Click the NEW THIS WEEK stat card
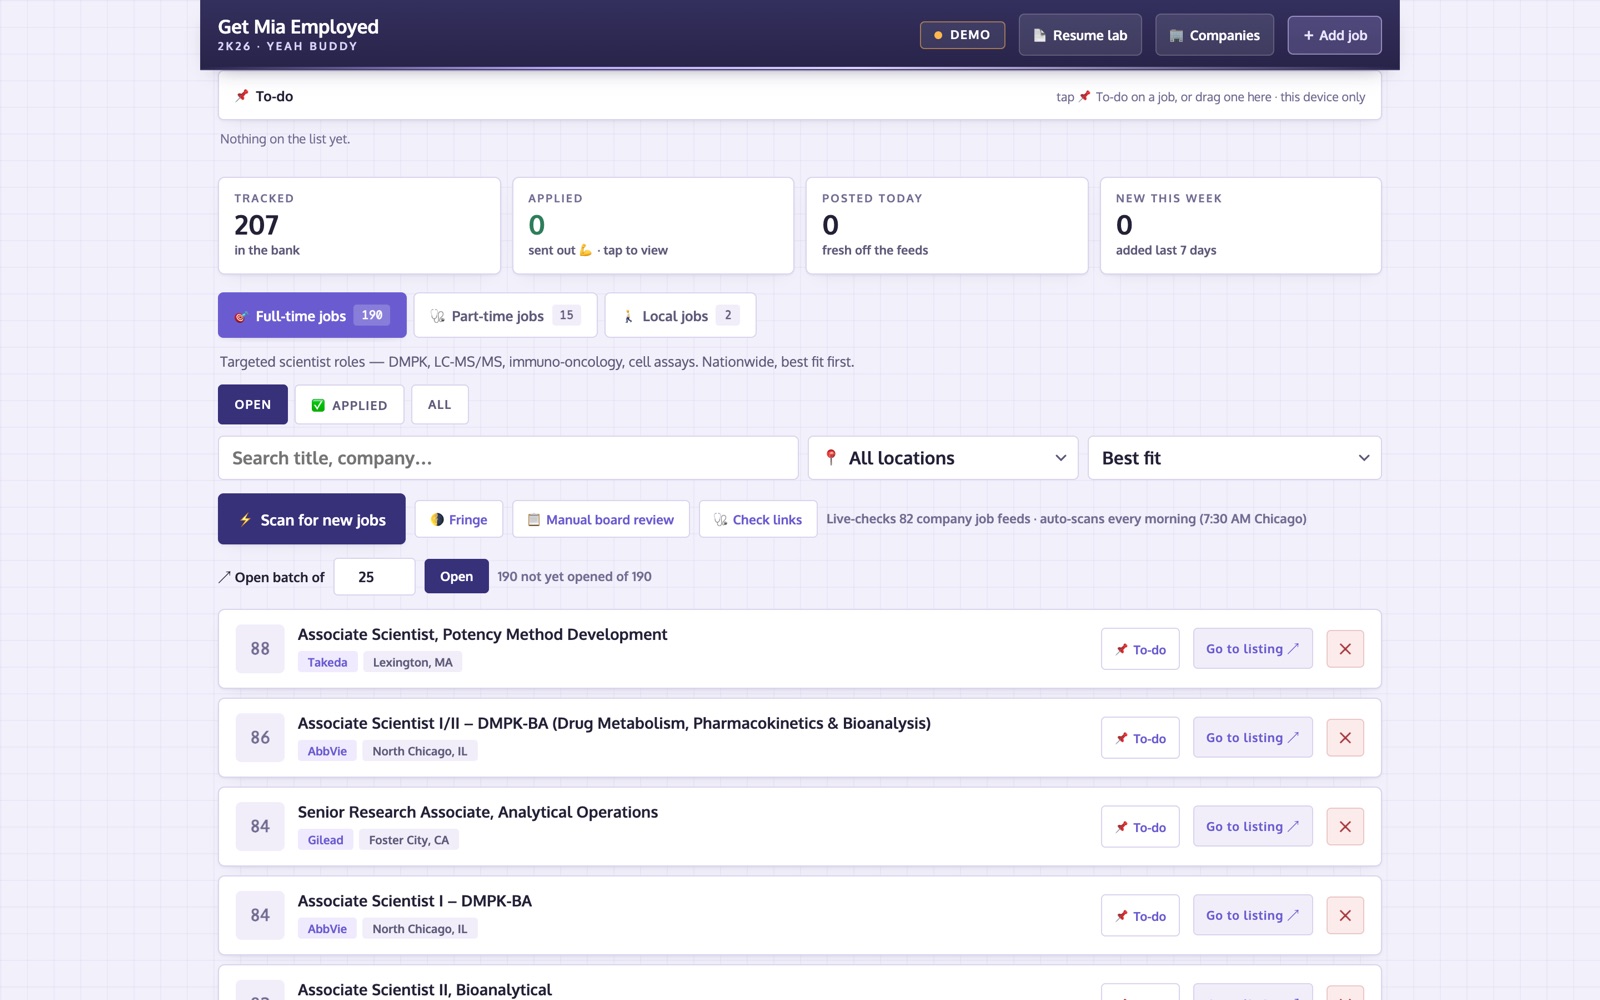Image resolution: width=1600 pixels, height=1000 pixels. tap(1240, 225)
